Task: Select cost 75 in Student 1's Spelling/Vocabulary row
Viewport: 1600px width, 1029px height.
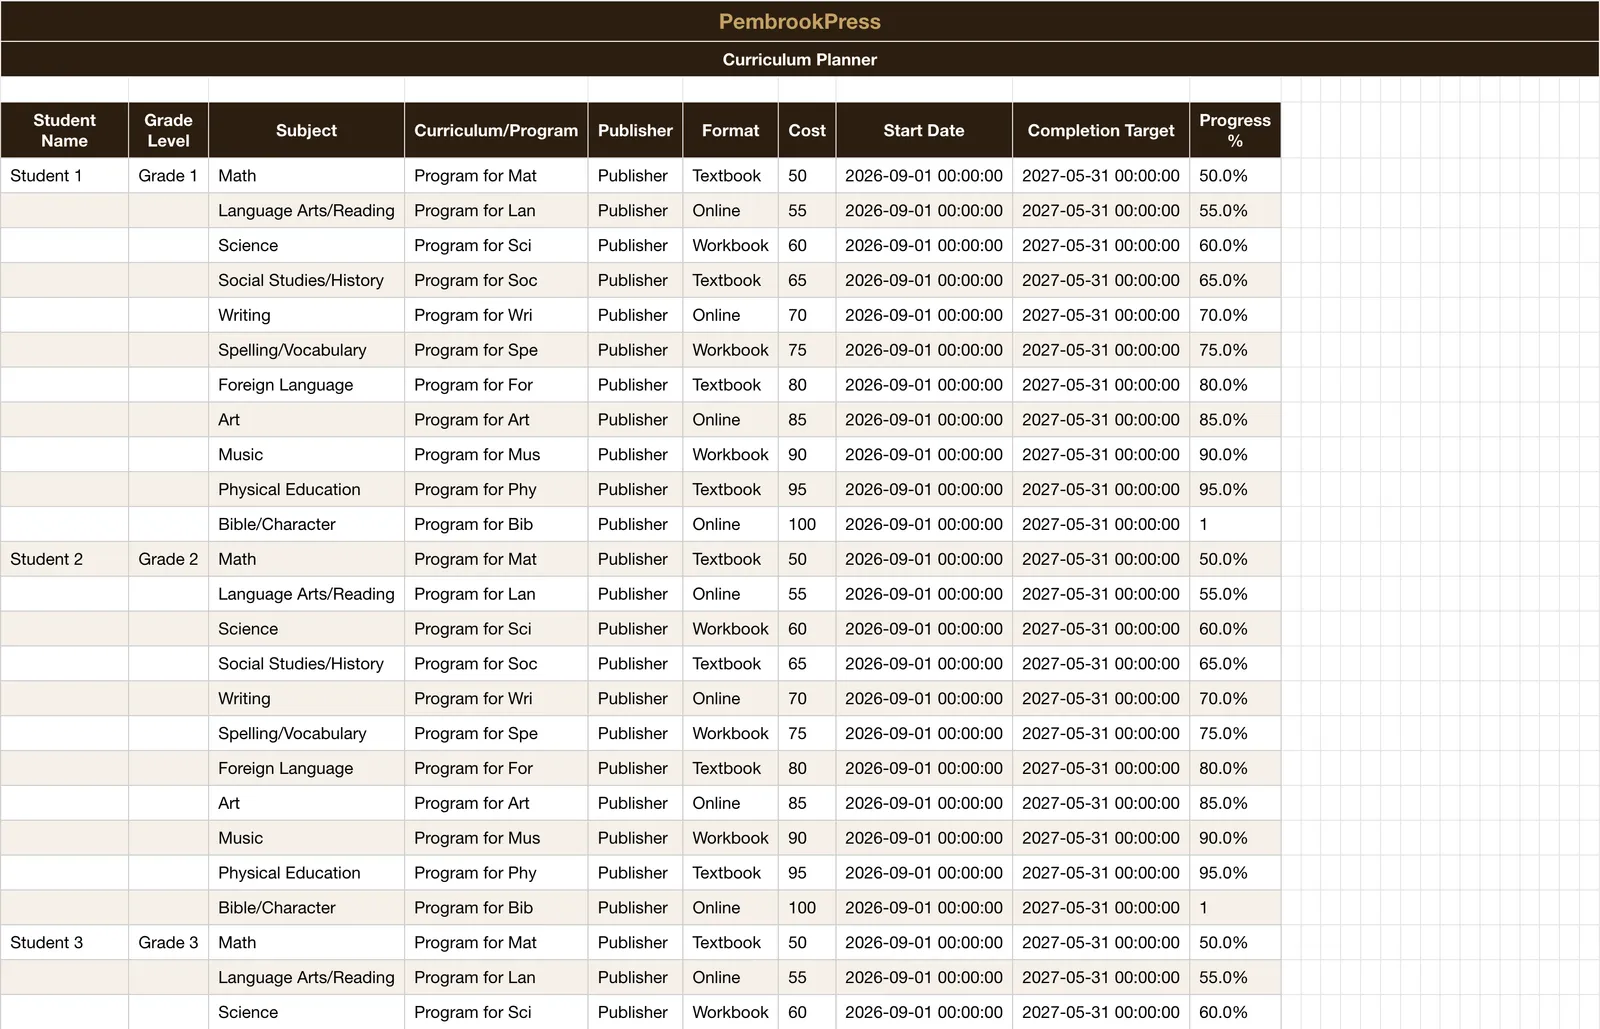Action: click(x=807, y=350)
